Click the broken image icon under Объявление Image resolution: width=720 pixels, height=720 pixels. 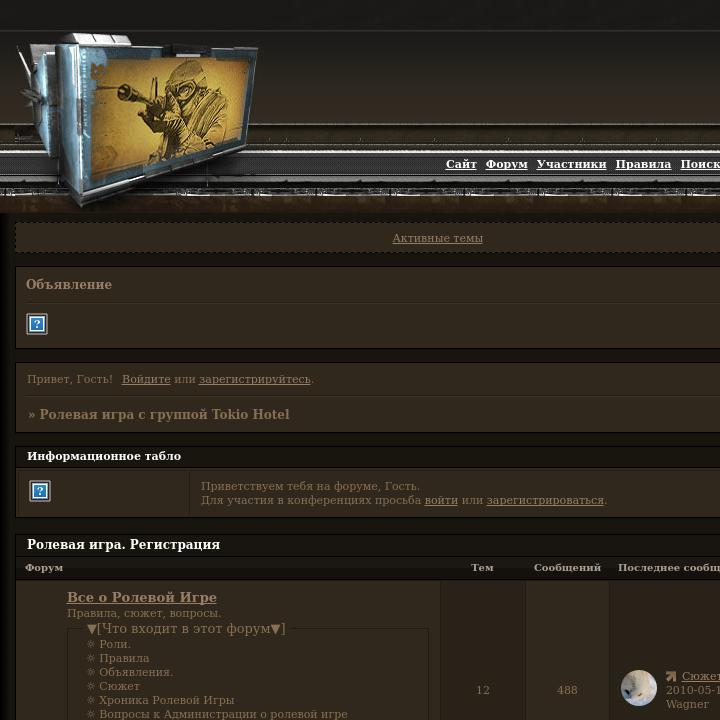click(x=37, y=324)
